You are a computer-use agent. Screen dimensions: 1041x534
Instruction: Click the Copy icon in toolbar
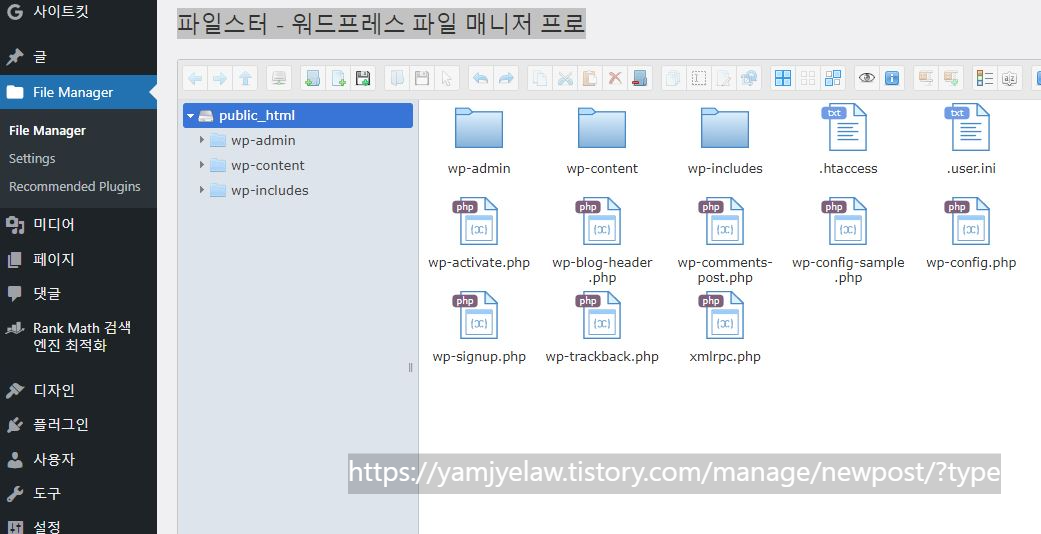pos(540,78)
